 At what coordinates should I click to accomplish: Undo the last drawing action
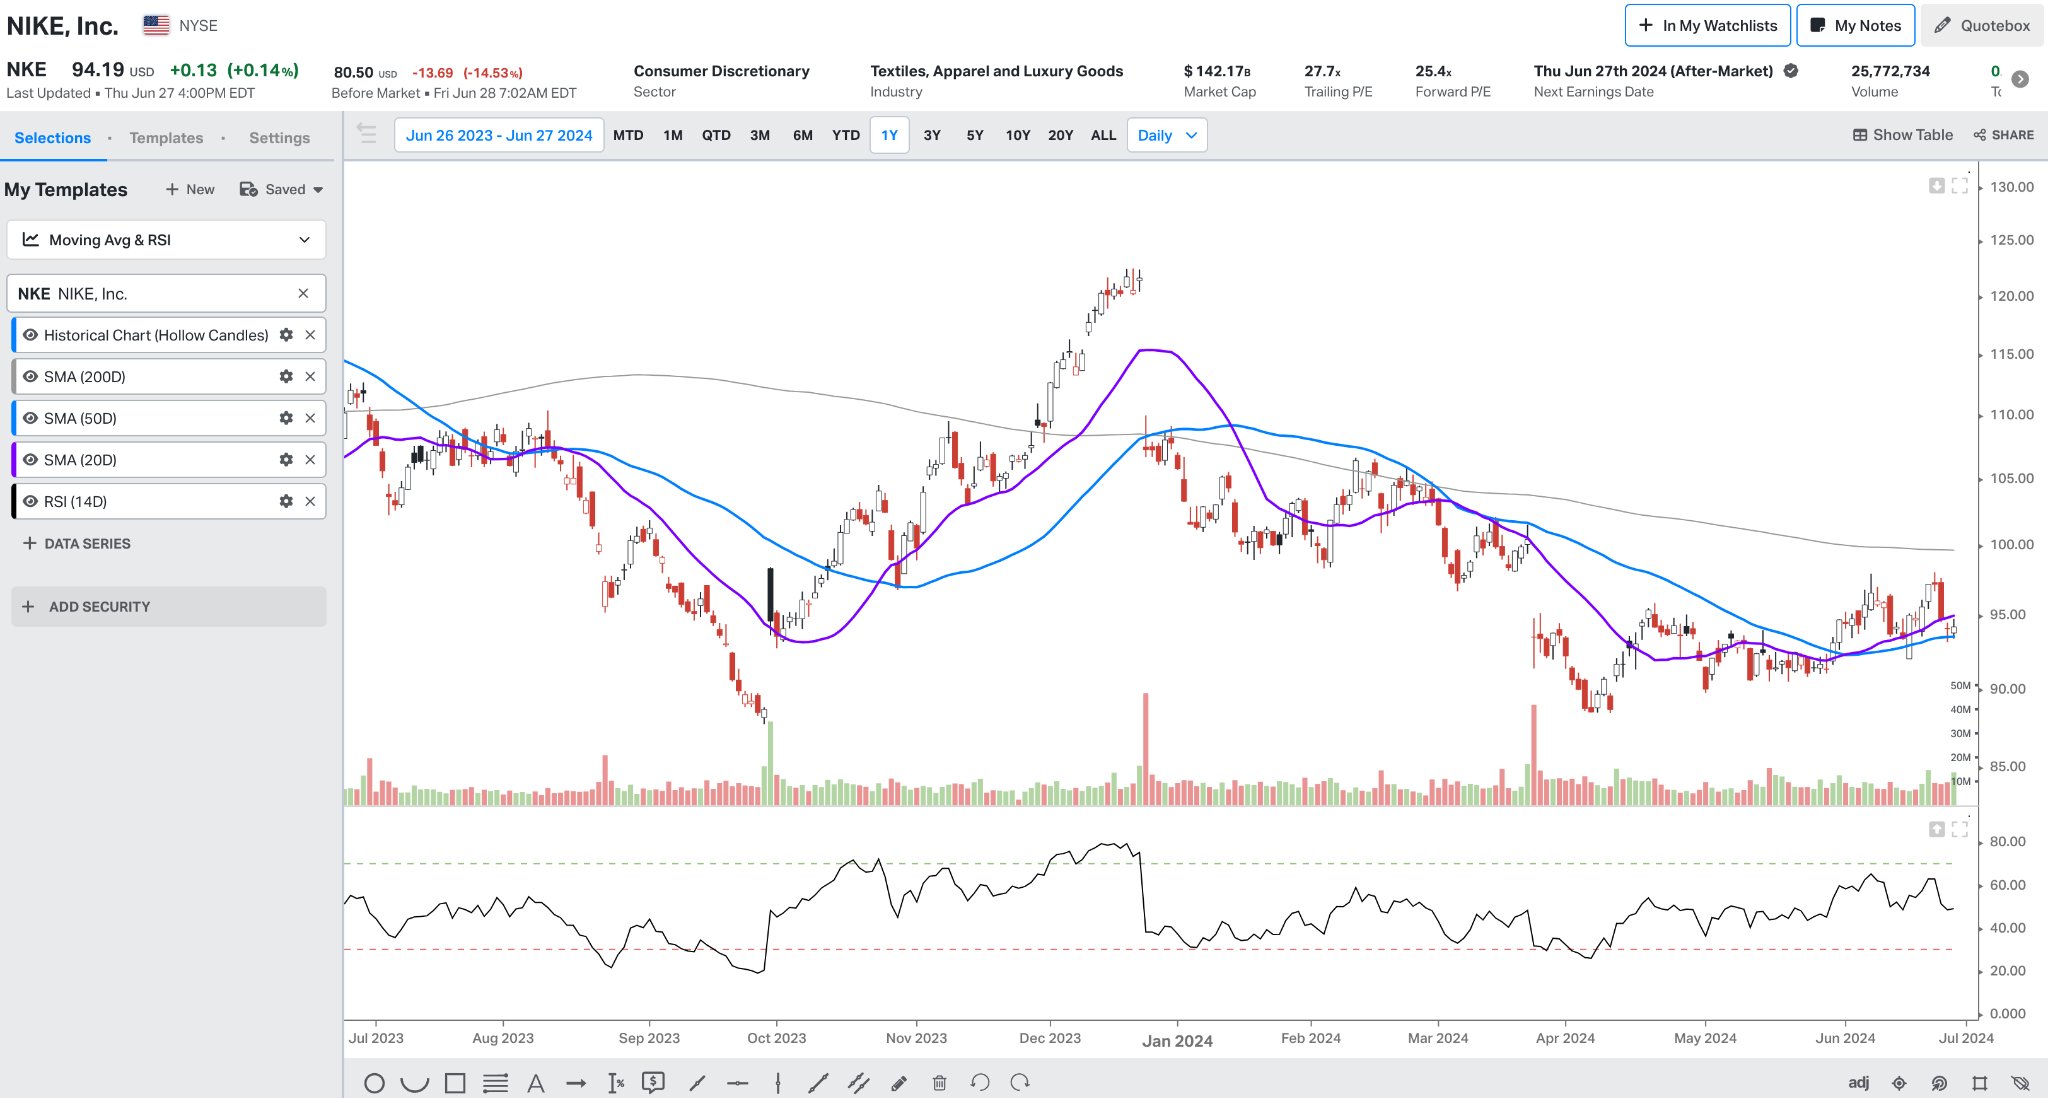[980, 1082]
